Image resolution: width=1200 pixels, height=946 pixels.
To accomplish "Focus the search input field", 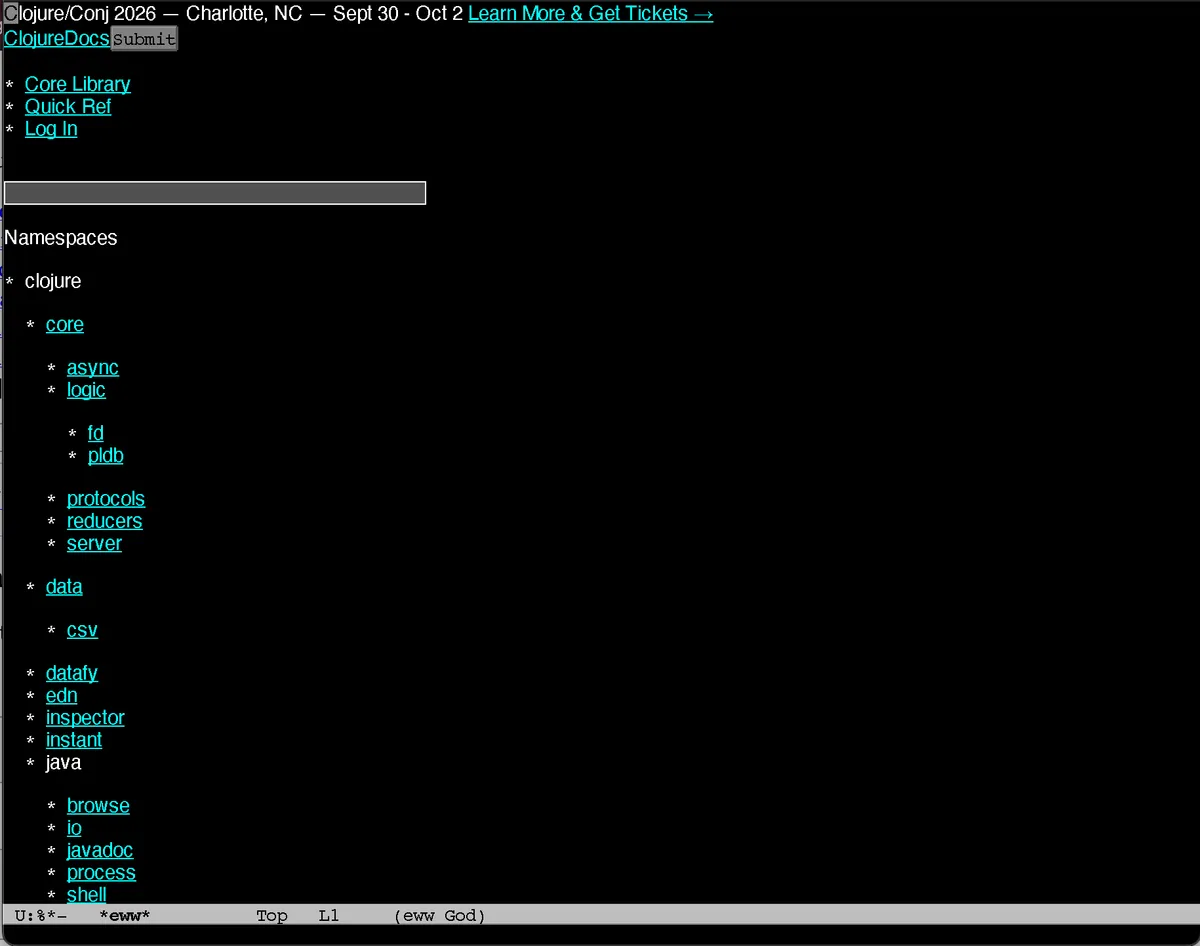I will tap(215, 193).
